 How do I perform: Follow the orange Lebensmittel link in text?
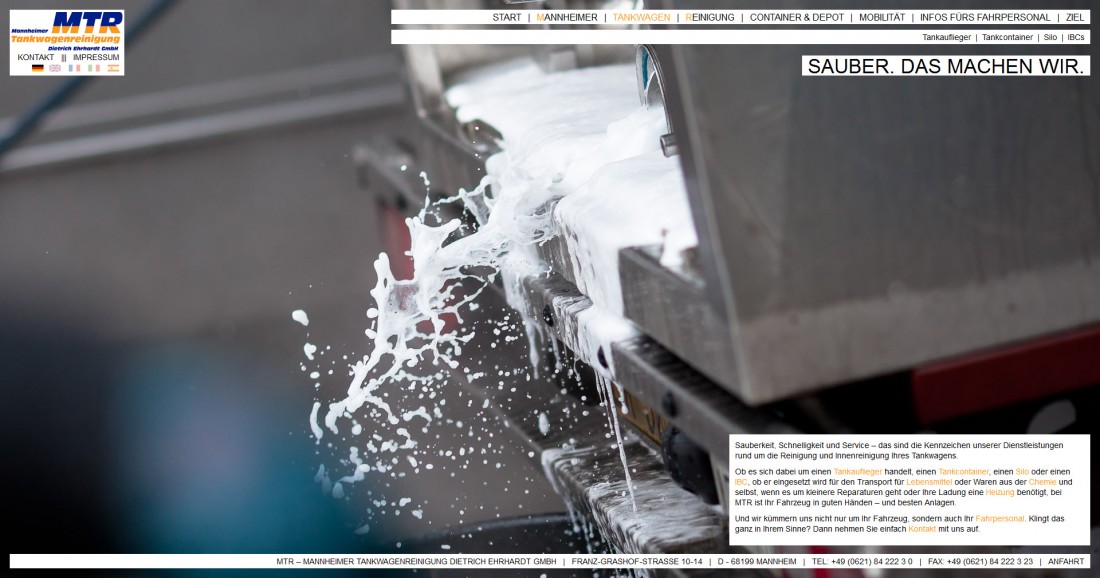pyautogui.click(x=929, y=482)
